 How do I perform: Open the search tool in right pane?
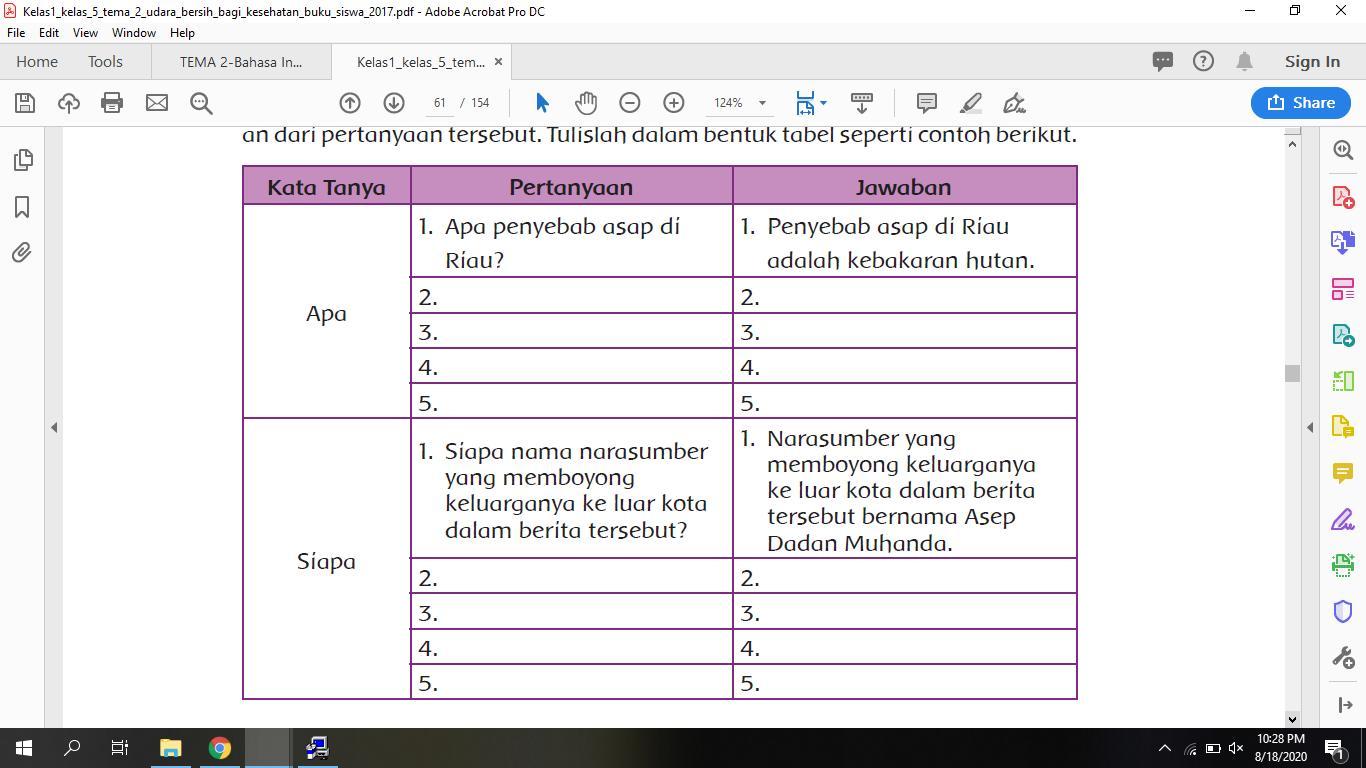point(1343,150)
